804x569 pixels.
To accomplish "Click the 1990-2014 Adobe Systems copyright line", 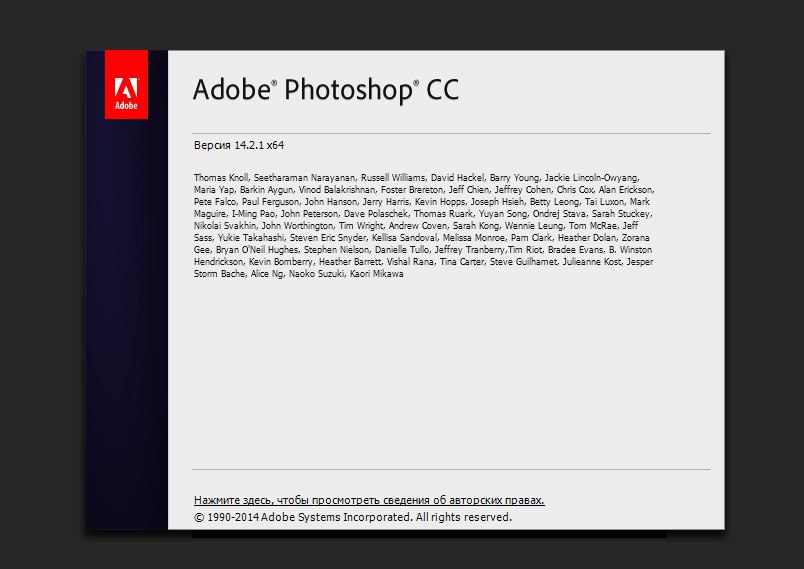I will (x=353, y=517).
